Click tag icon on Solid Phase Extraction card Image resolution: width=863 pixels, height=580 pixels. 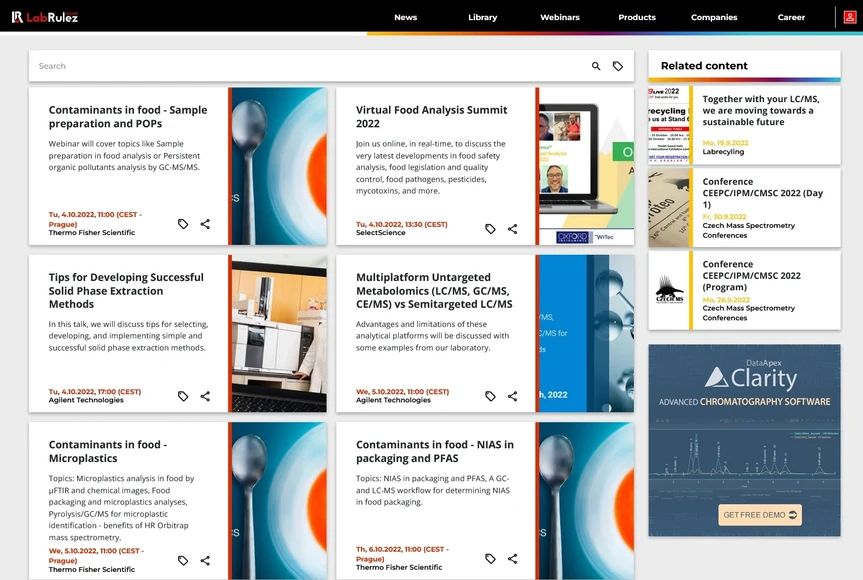click(x=183, y=396)
